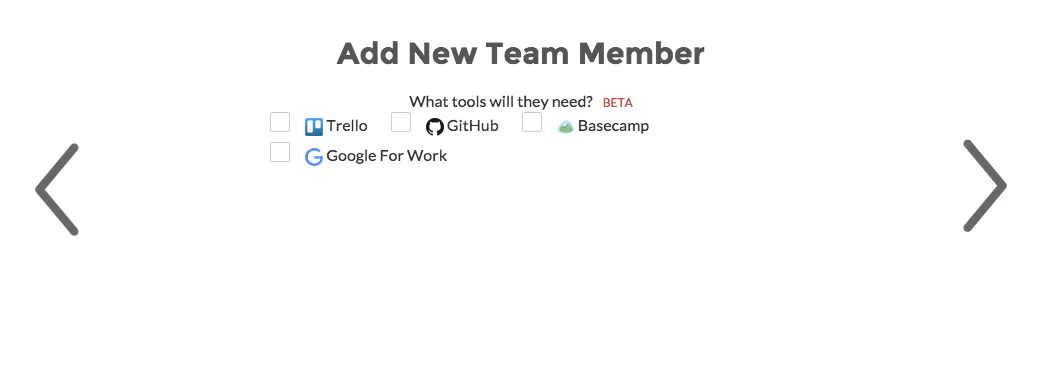Click the Basecamp text label
This screenshot has height=376, width=1037.
coord(613,126)
